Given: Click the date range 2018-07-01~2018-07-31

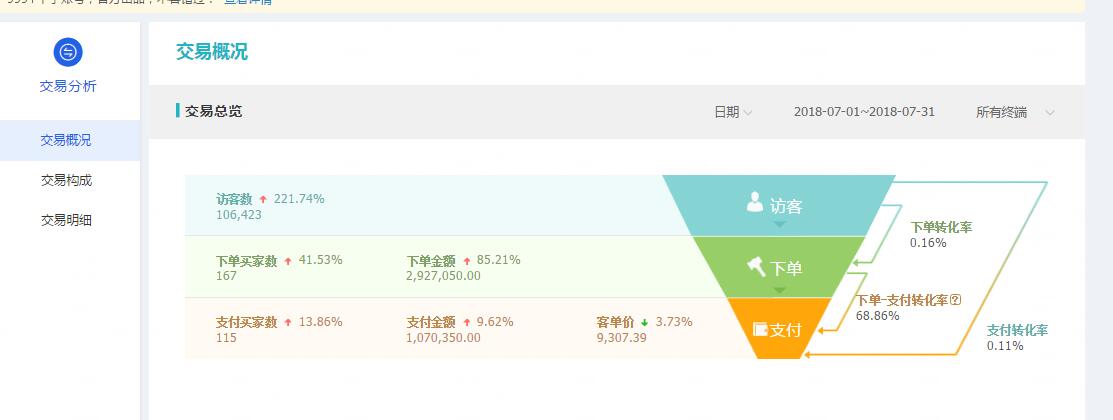Looking at the screenshot, I should pos(864,112).
